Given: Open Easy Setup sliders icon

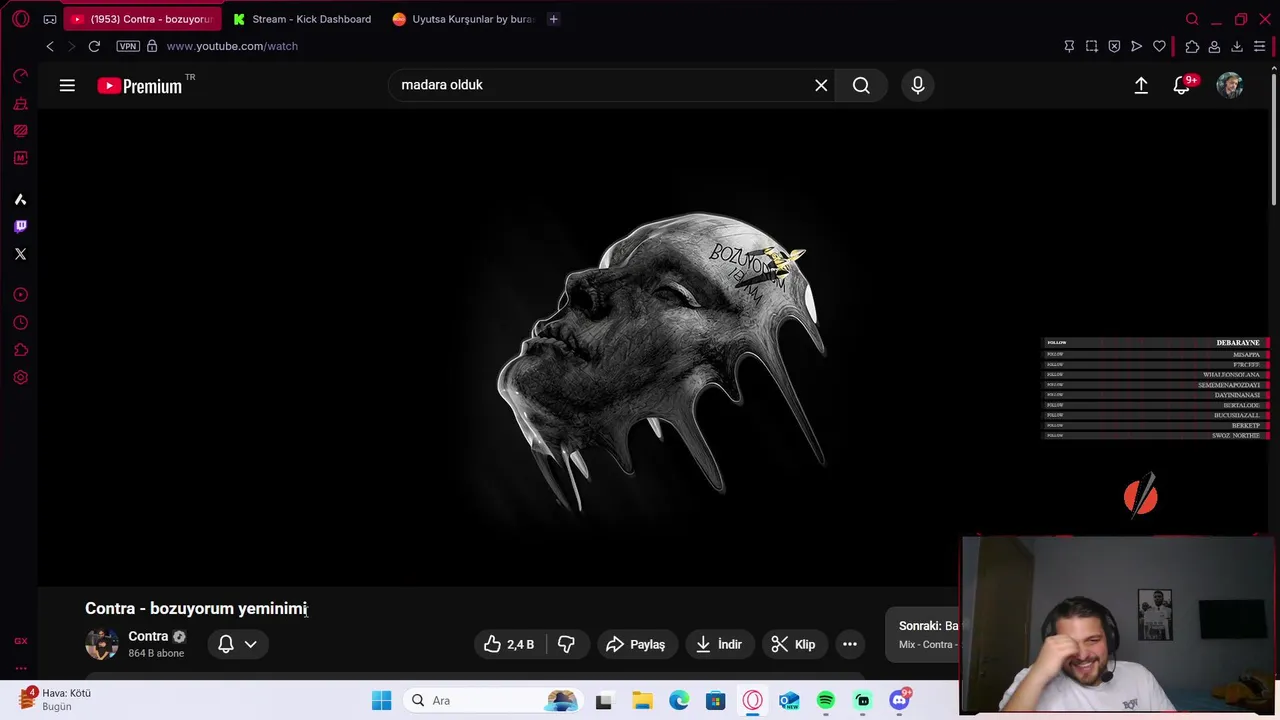Looking at the screenshot, I should [1260, 46].
